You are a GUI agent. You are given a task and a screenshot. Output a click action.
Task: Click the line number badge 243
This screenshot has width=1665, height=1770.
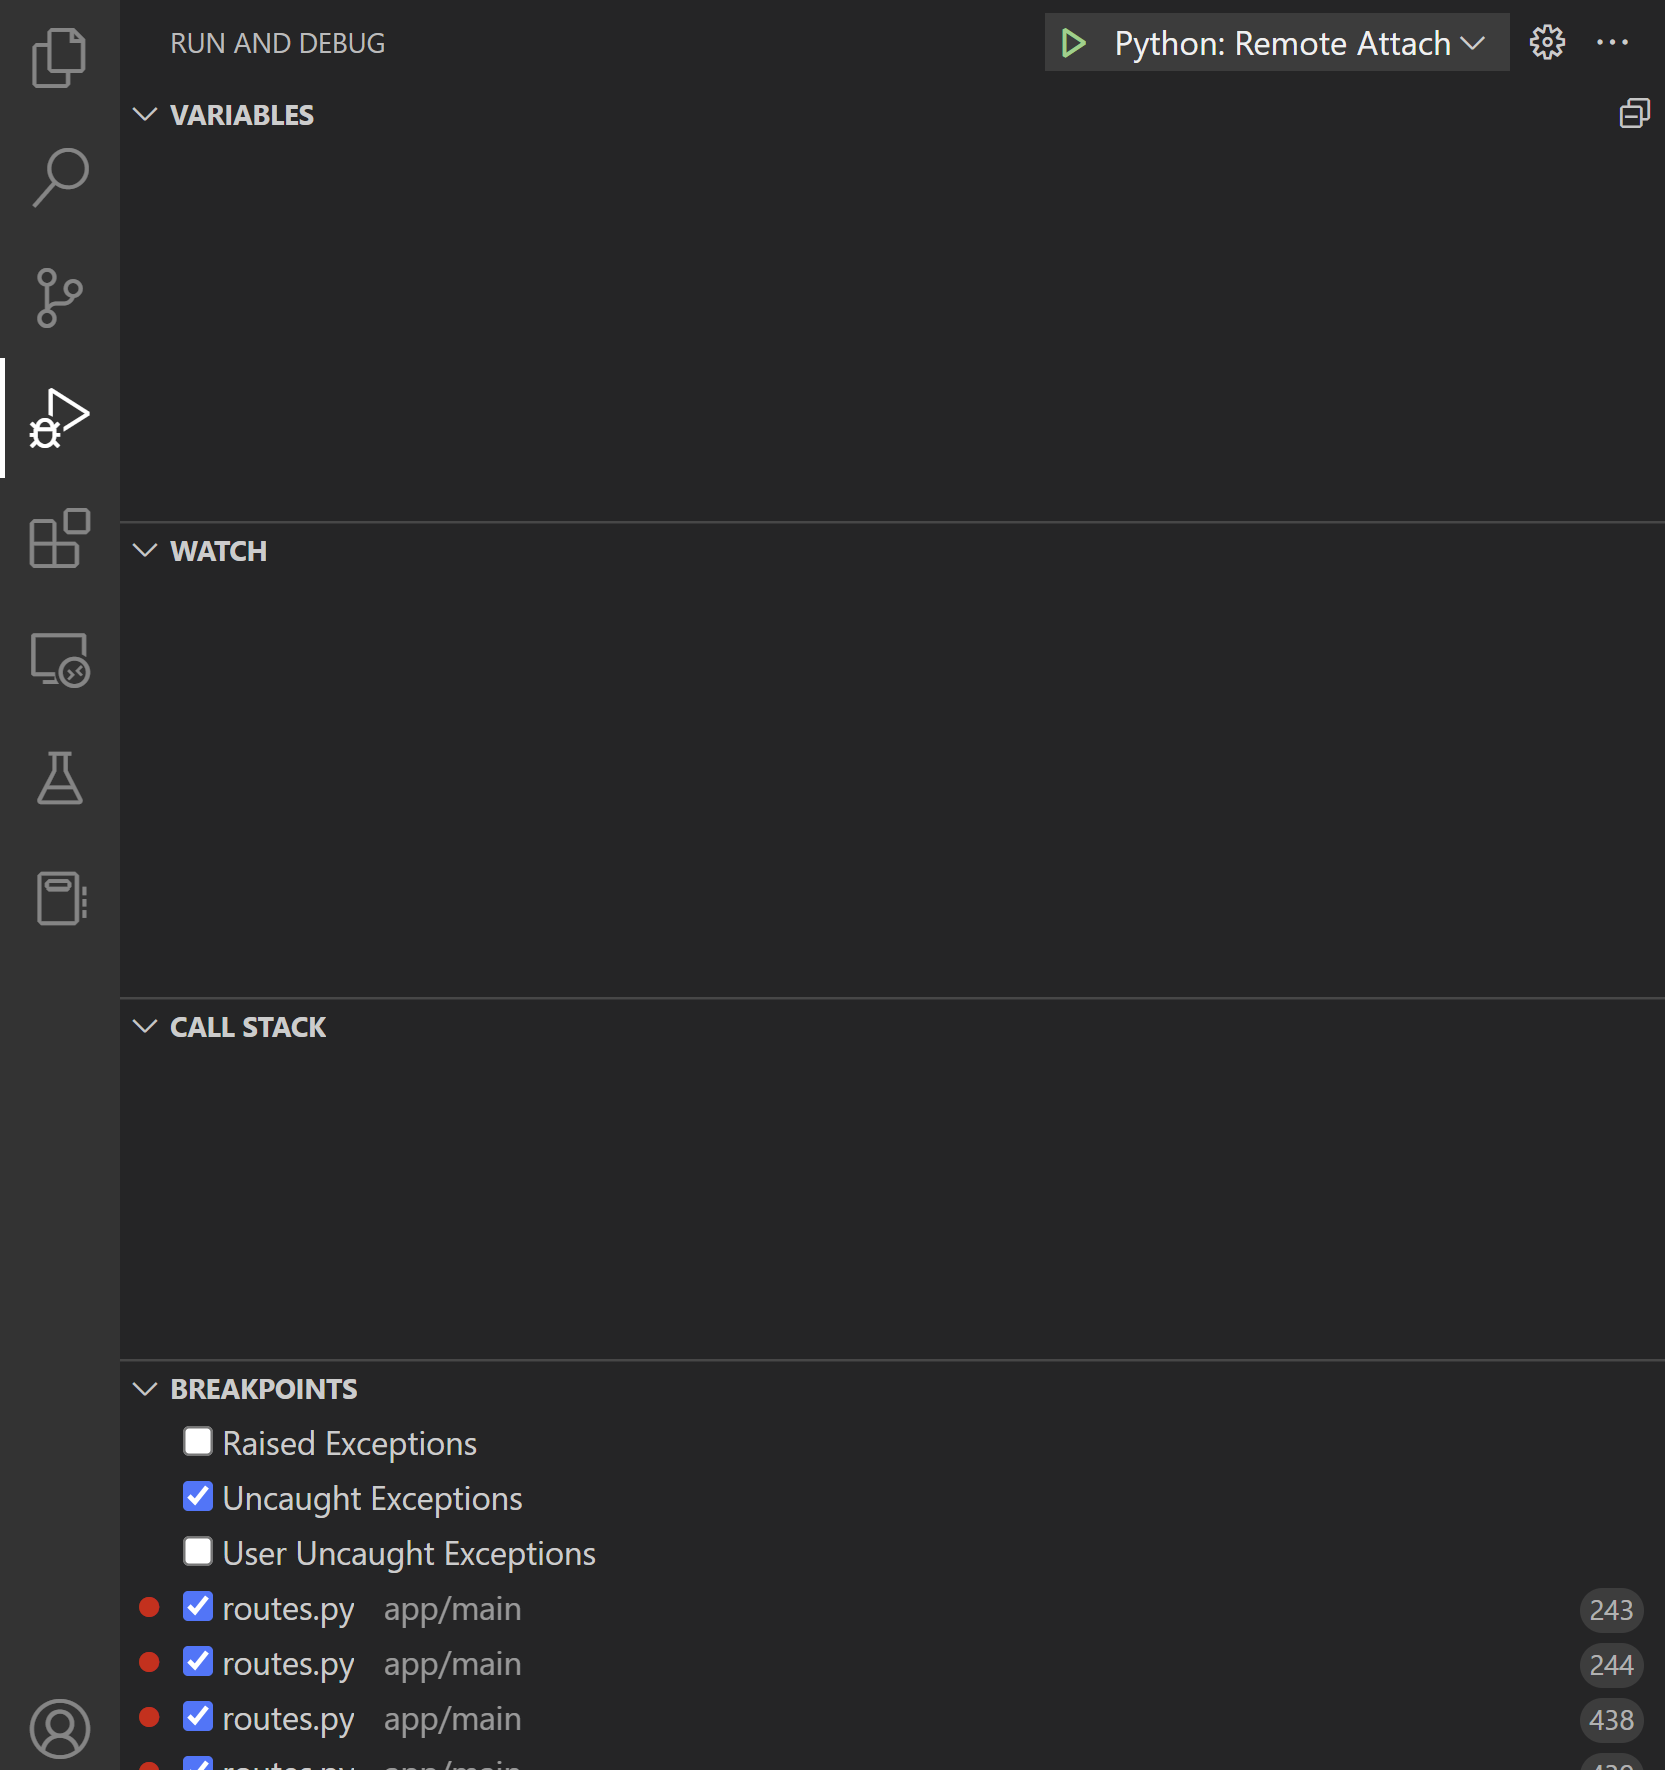(1611, 1610)
